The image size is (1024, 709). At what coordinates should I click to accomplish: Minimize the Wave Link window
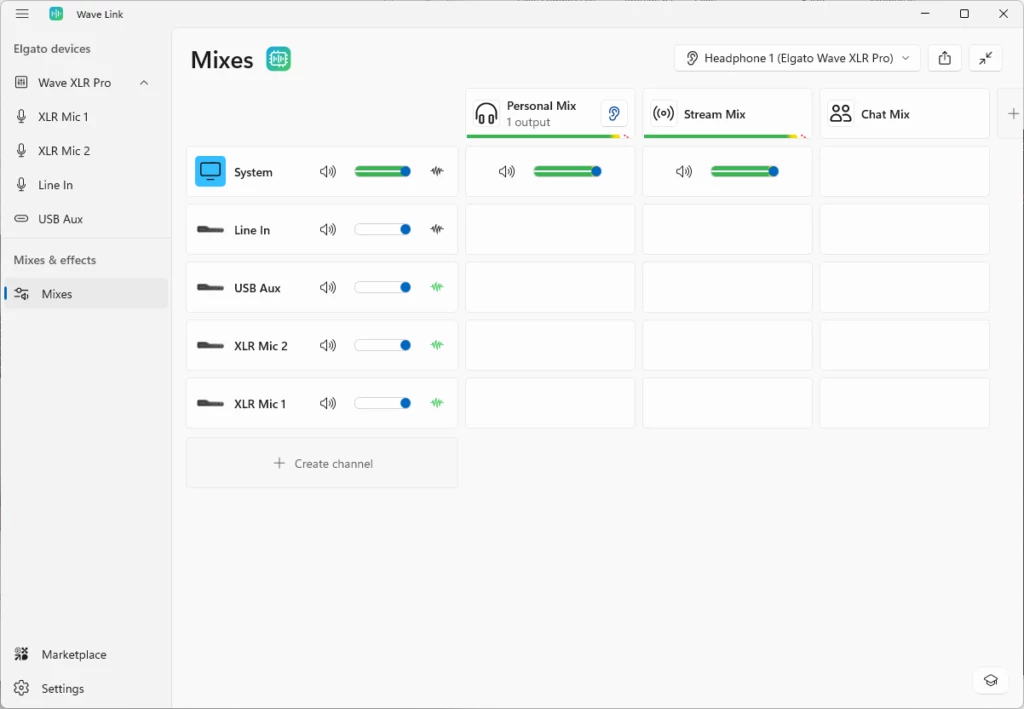(x=925, y=14)
